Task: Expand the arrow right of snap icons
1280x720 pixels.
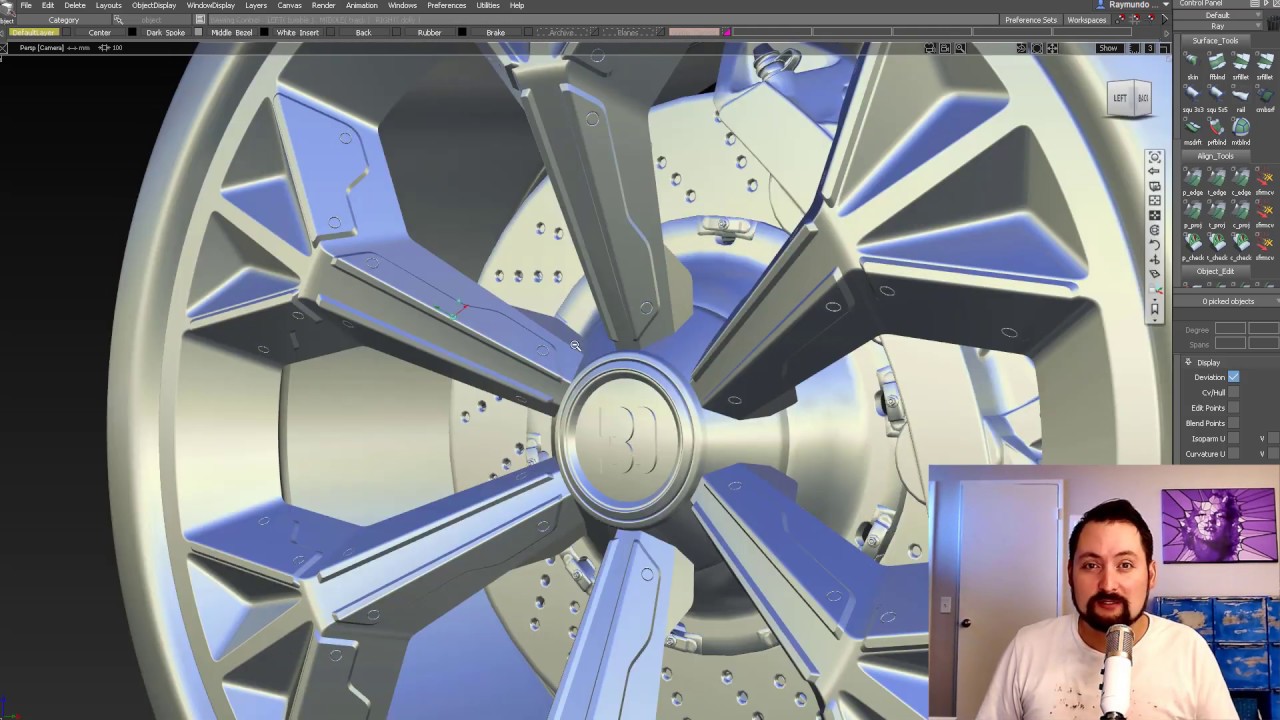Action: tap(1165, 19)
